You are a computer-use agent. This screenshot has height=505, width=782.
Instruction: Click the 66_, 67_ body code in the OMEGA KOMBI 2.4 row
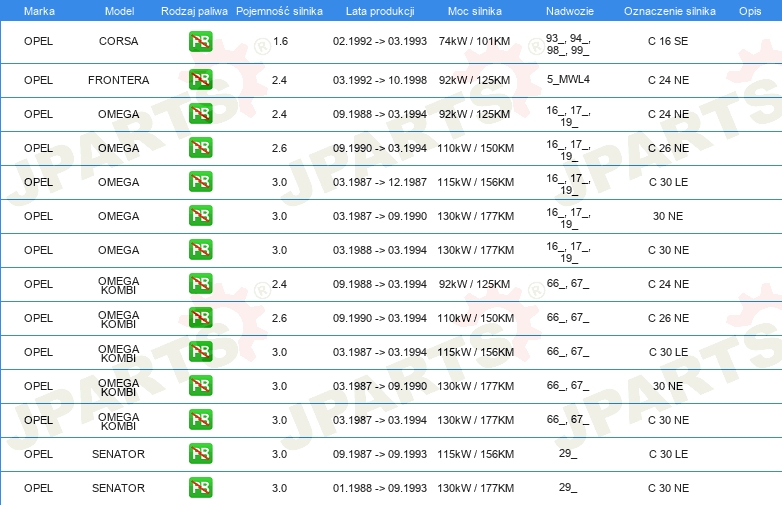pyautogui.click(x=568, y=283)
